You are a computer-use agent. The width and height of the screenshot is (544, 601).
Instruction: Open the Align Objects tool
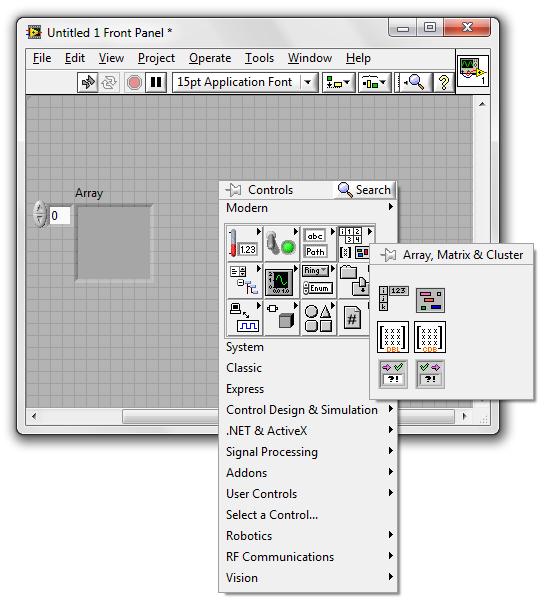click(338, 82)
